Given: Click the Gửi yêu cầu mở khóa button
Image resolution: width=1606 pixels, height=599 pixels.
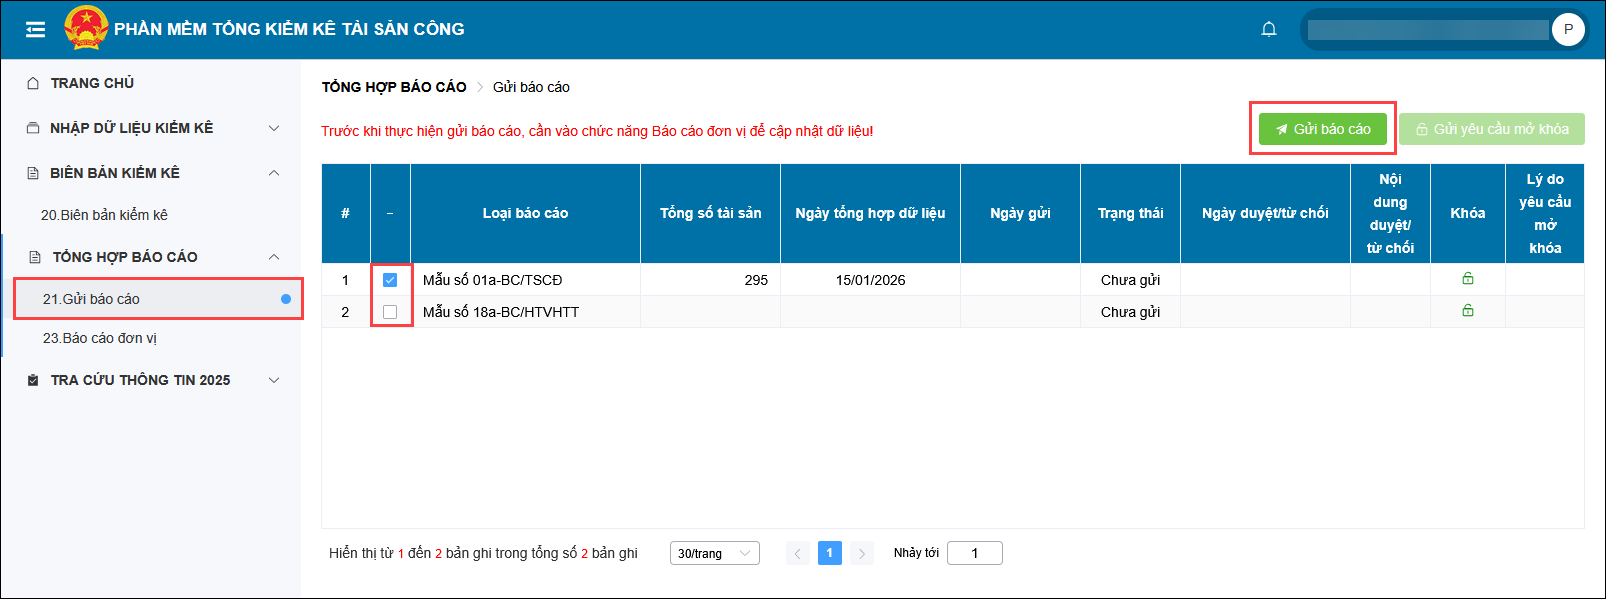Looking at the screenshot, I should tap(1491, 129).
